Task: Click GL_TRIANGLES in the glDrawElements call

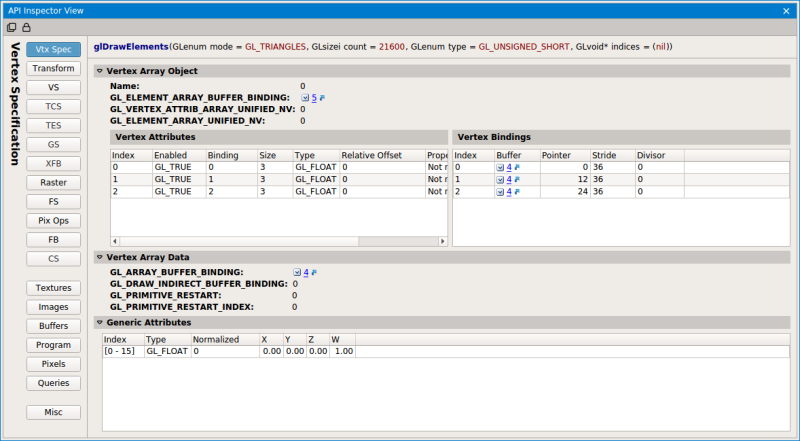Action: coord(276,47)
